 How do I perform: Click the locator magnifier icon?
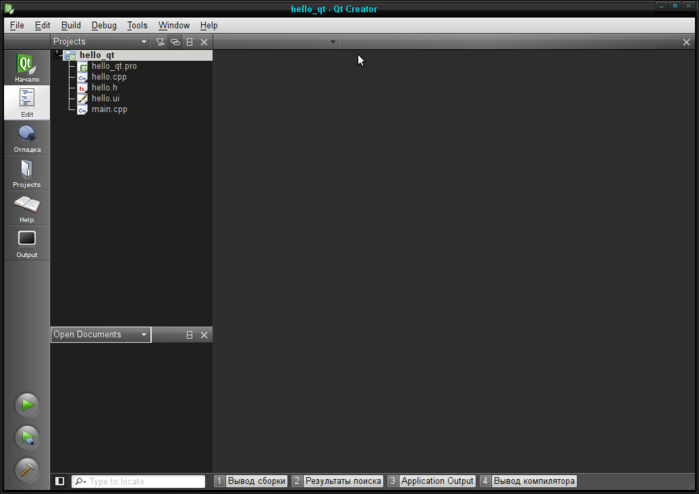[x=80, y=481]
